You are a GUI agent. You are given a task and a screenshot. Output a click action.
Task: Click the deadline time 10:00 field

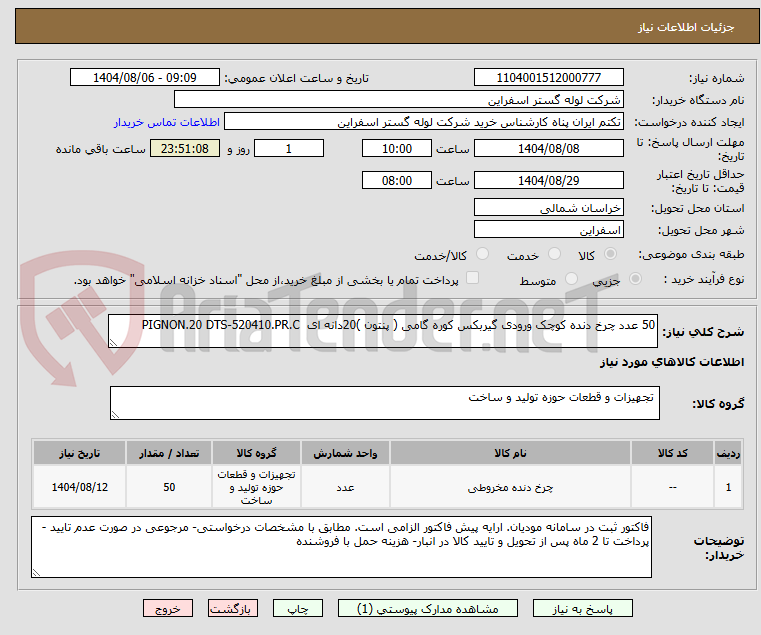coord(397,149)
